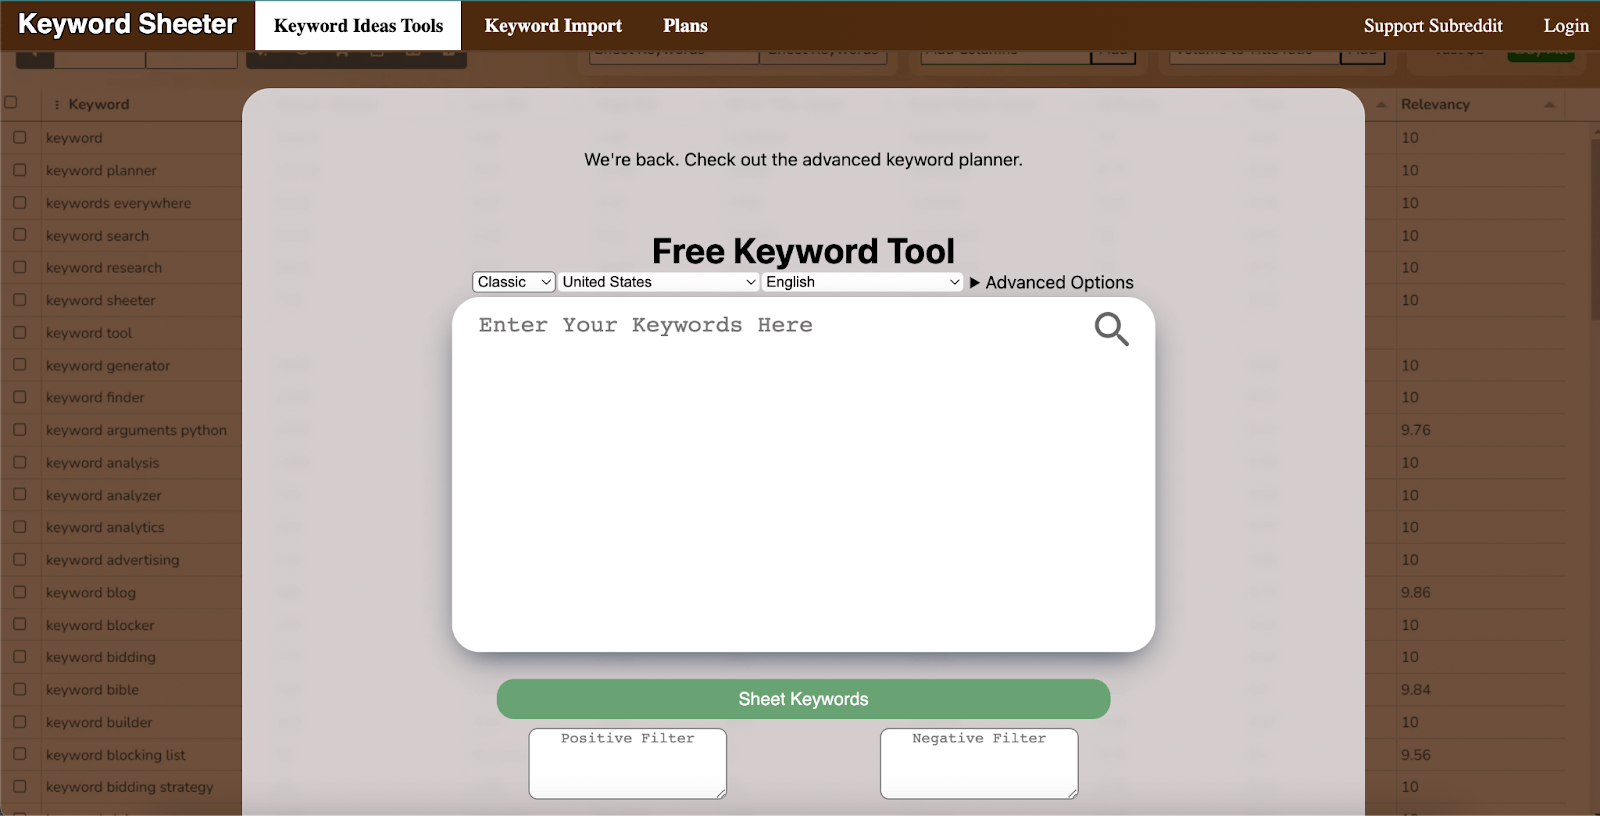Viewport: 1600px width, 816px height.
Task: Click the 9.56 relevancy value
Action: click(x=1415, y=755)
